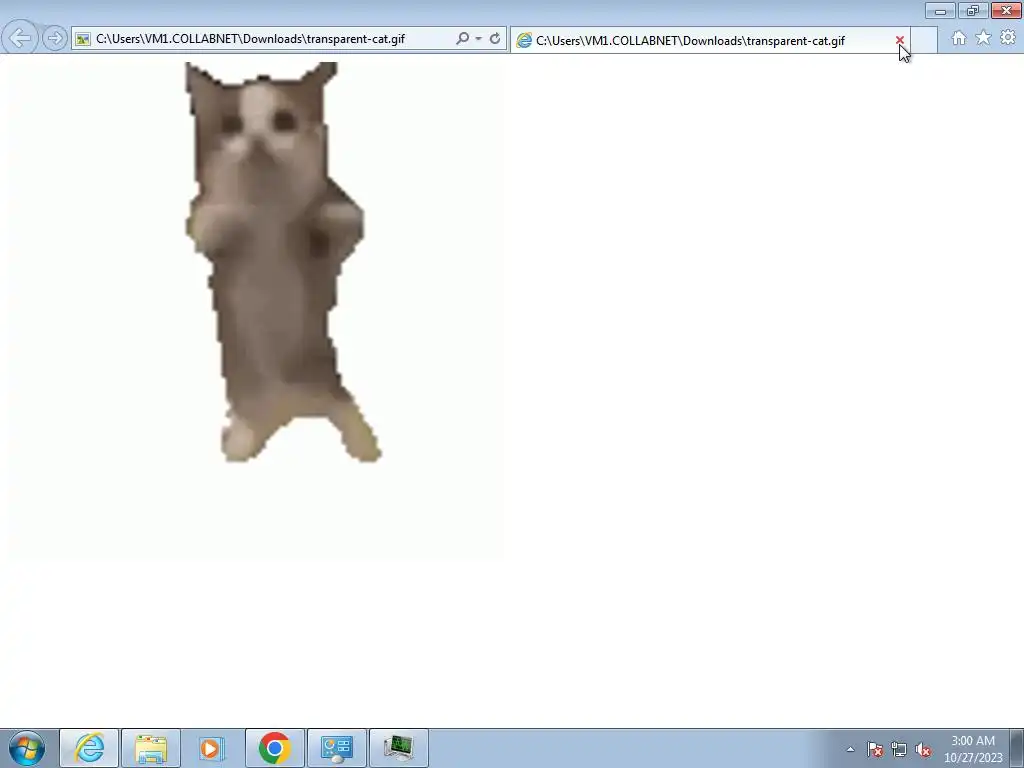The width and height of the screenshot is (1024, 768).
Task: Open Favorites with the star icon
Action: [x=983, y=38]
